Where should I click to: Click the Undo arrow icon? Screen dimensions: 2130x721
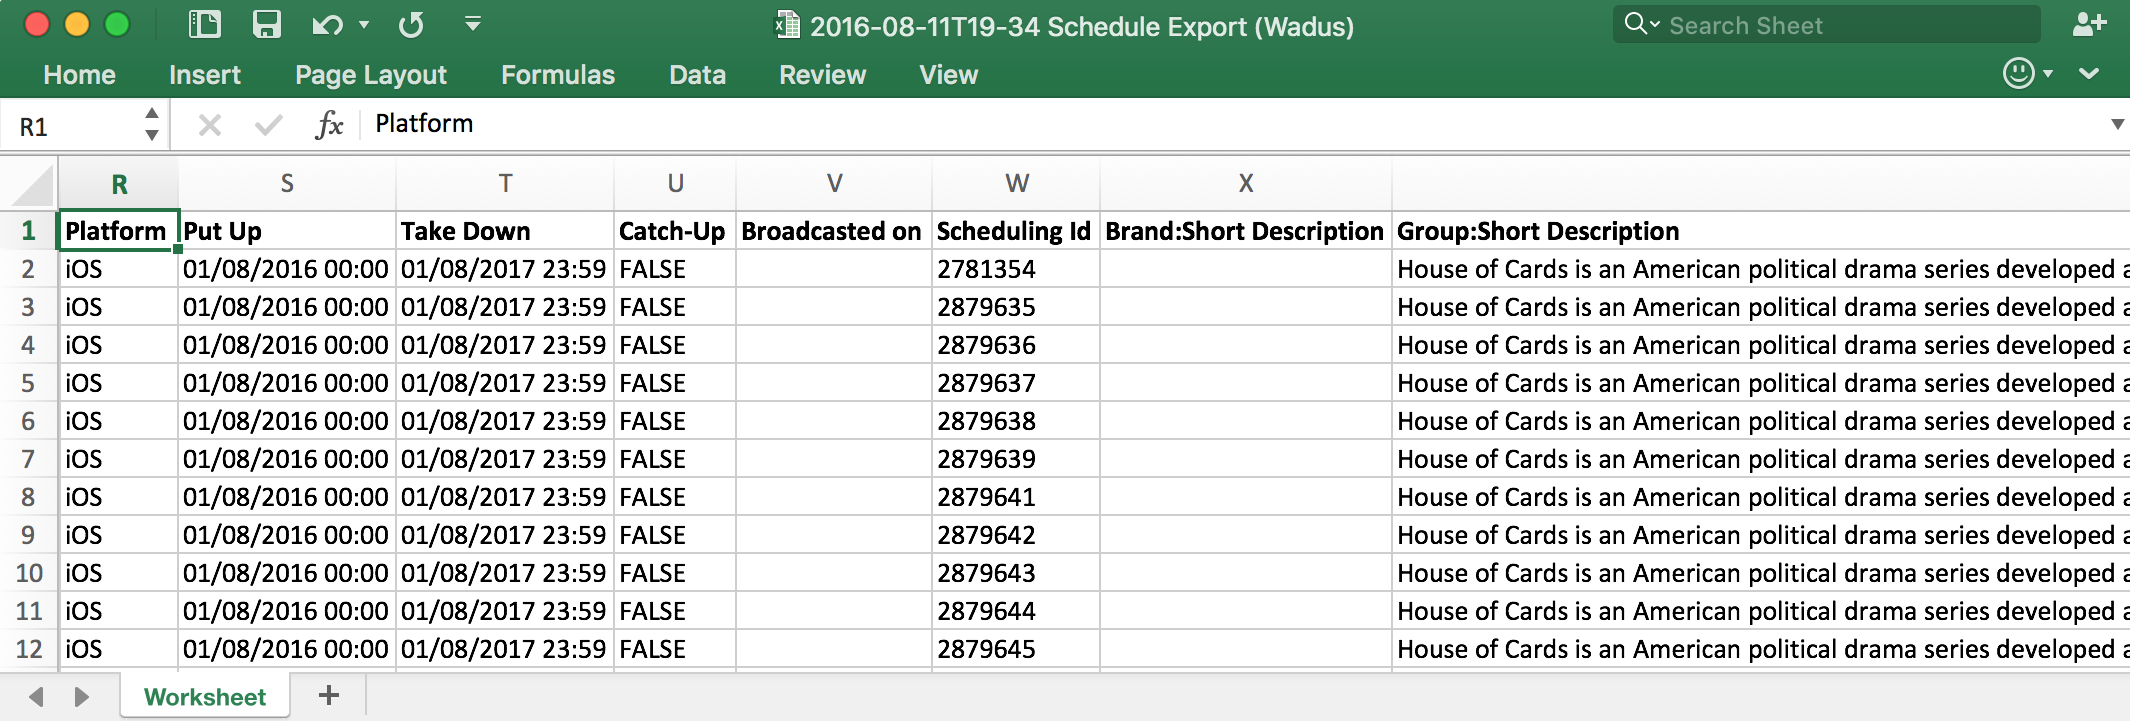pyautogui.click(x=326, y=24)
